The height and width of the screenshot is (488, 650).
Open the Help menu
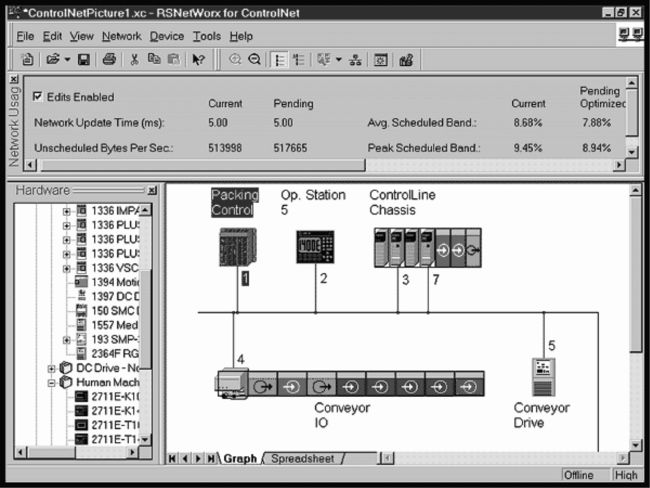coord(241,36)
